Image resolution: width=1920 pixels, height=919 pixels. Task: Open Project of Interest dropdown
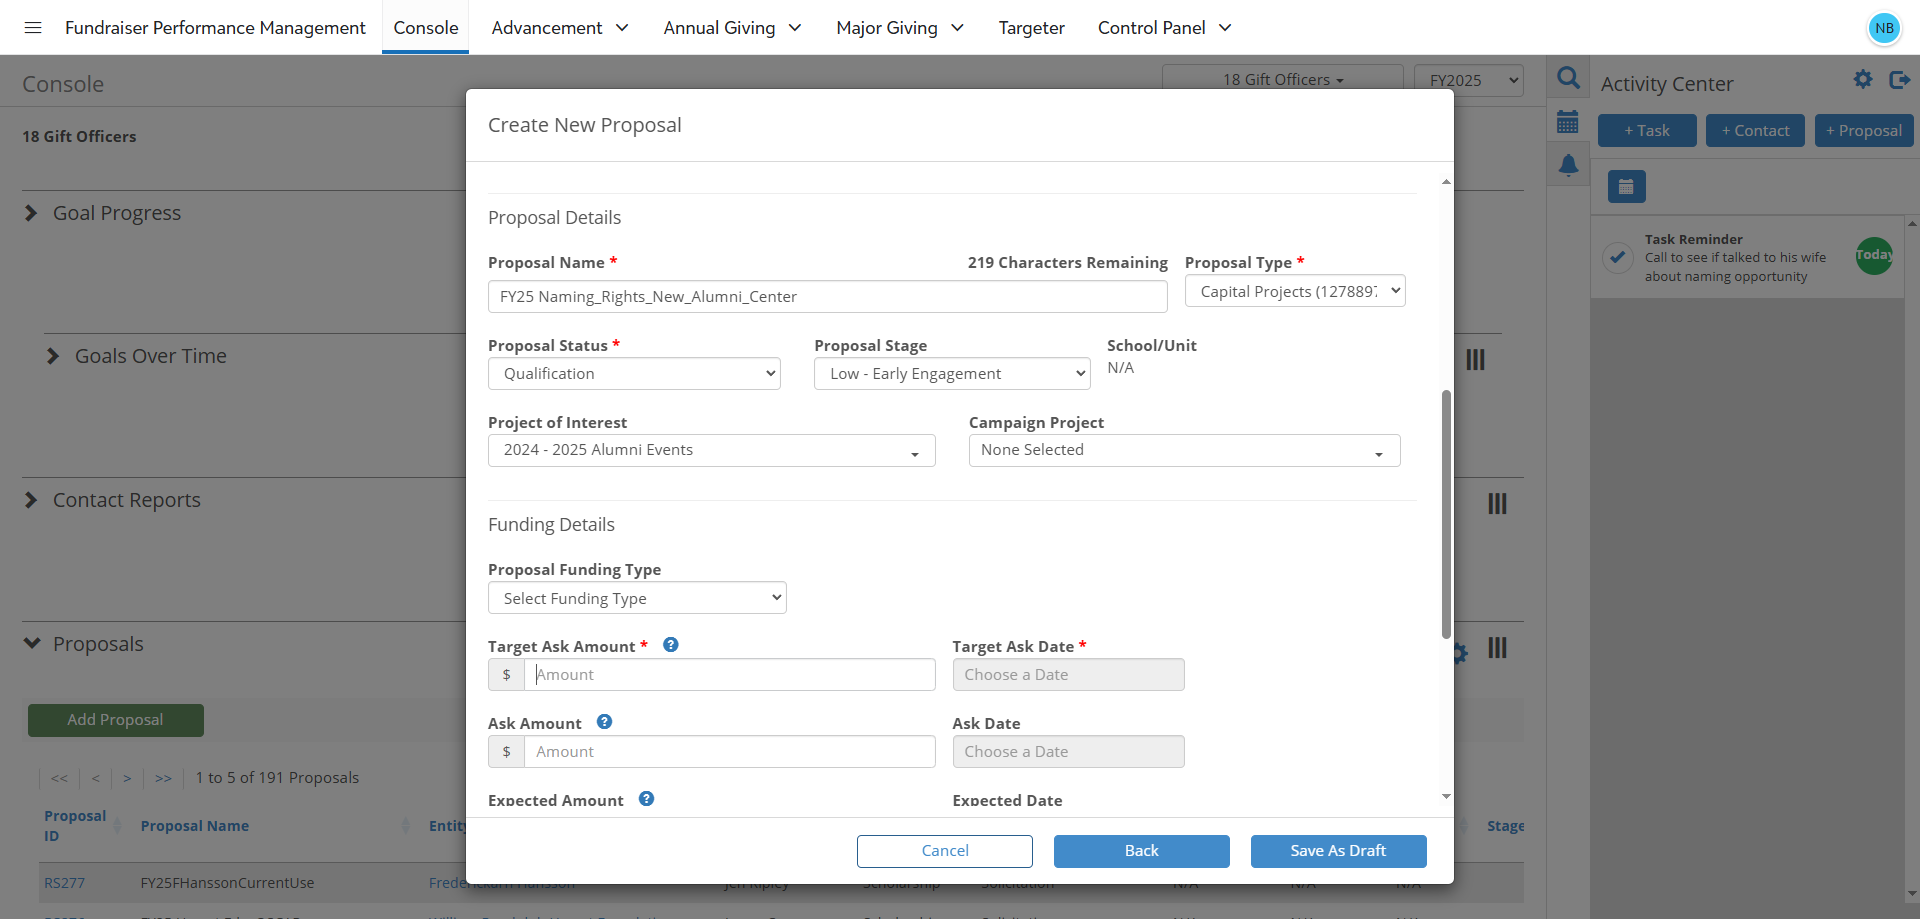click(x=711, y=450)
